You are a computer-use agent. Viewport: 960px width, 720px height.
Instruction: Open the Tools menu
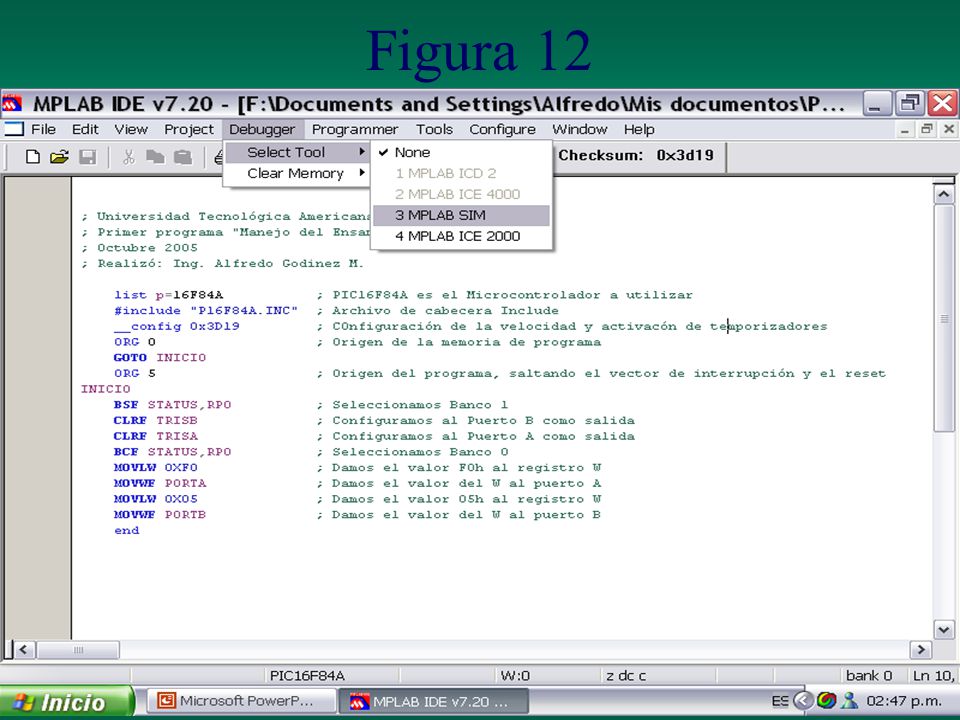pyautogui.click(x=434, y=129)
